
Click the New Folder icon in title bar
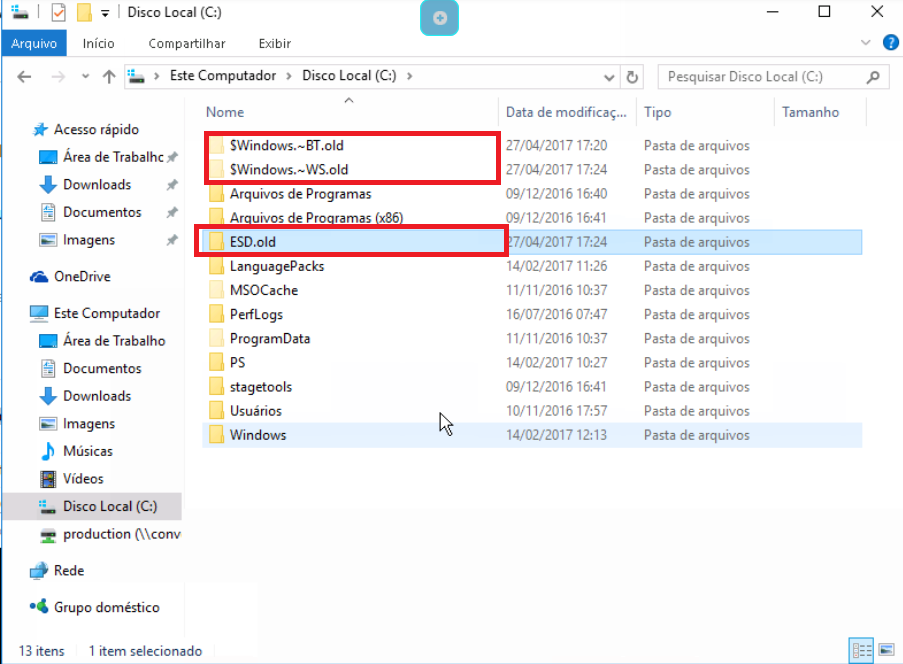point(84,12)
